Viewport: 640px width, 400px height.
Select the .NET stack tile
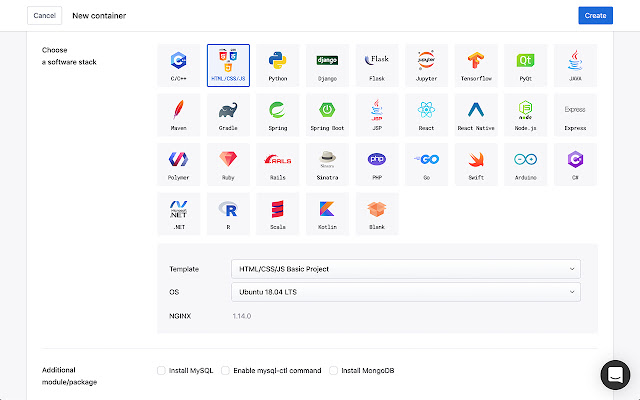(179, 214)
